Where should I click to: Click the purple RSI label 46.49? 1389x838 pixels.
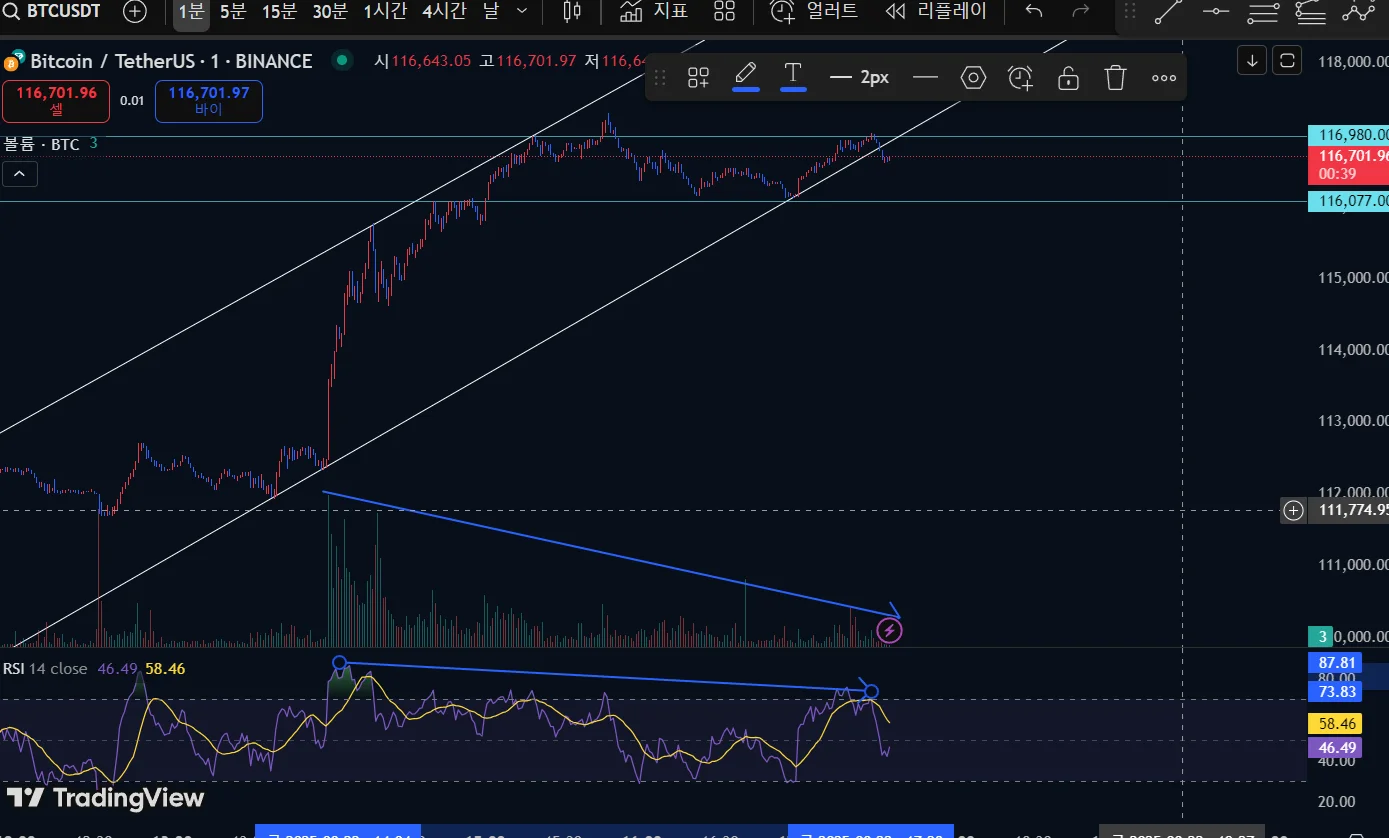(x=1335, y=747)
